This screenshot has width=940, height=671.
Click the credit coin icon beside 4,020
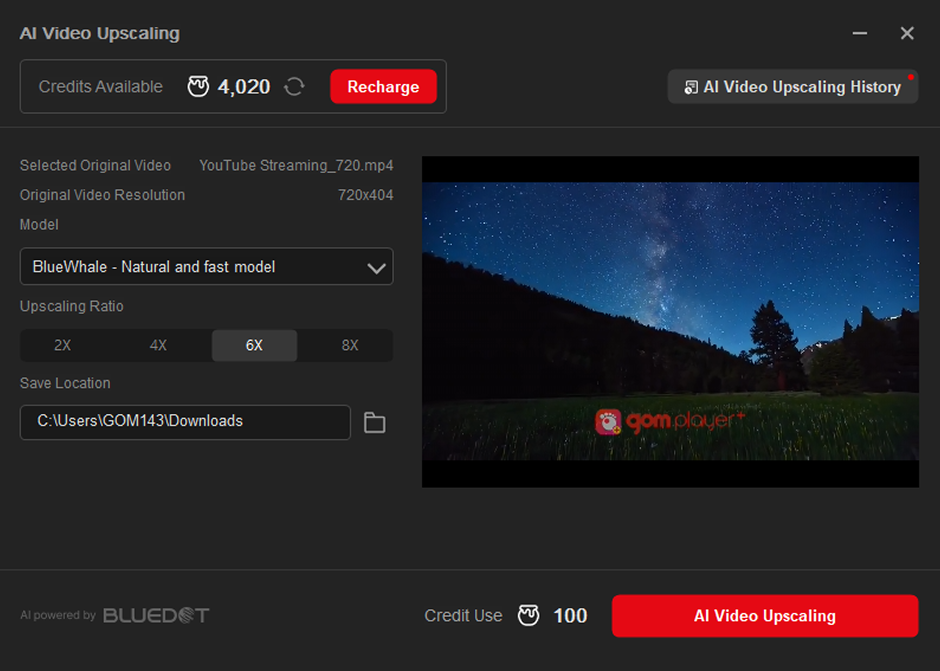(x=198, y=87)
